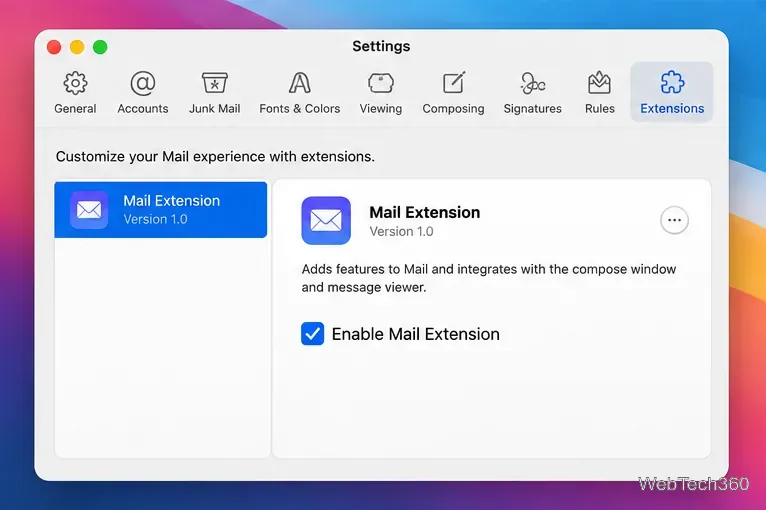Click "Version 1.0" text in detail pane
Image resolution: width=766 pixels, height=510 pixels.
tap(401, 232)
